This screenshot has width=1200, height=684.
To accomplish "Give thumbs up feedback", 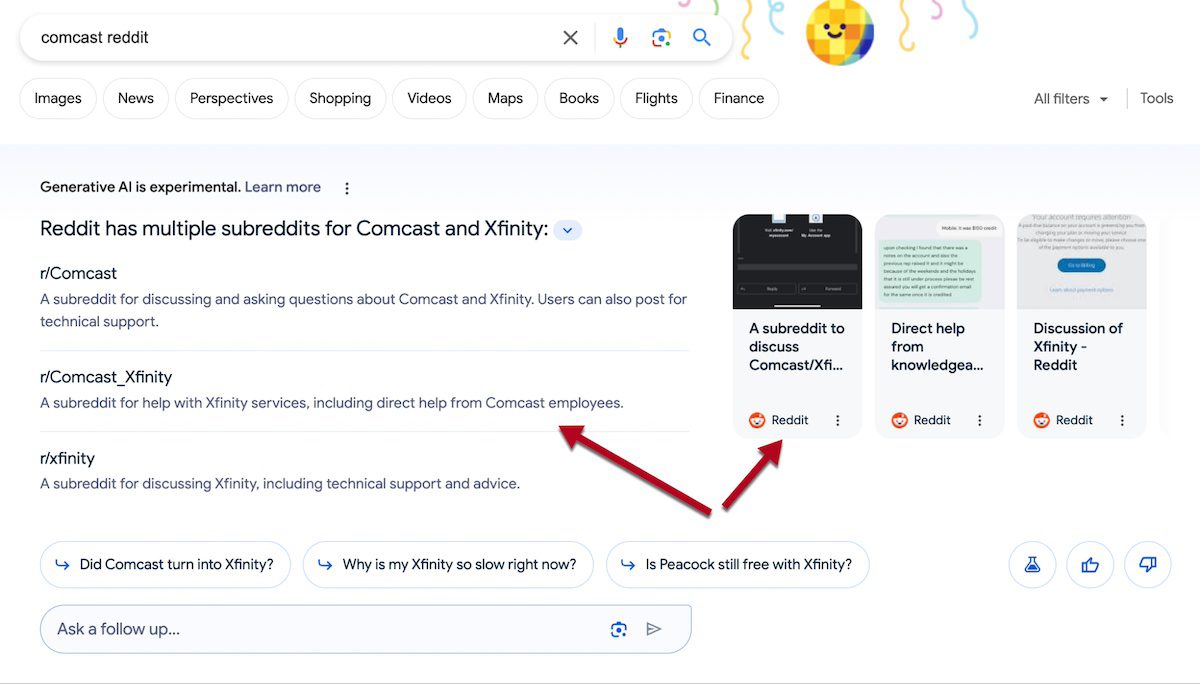I will 1090,565.
